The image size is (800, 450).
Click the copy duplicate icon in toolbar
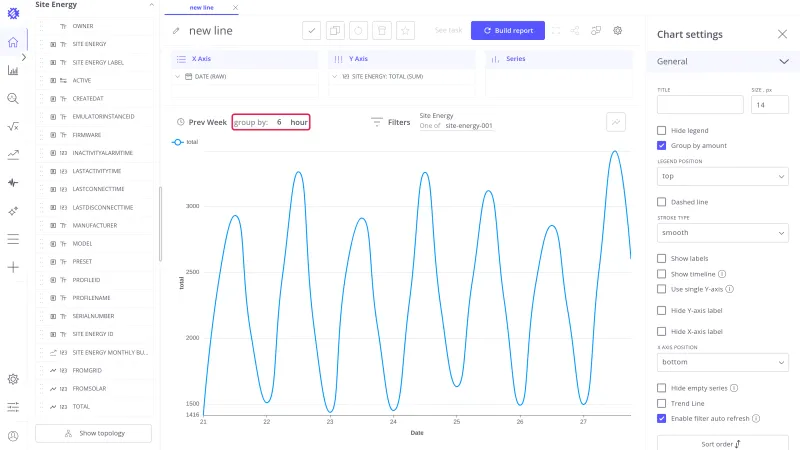[x=335, y=31]
